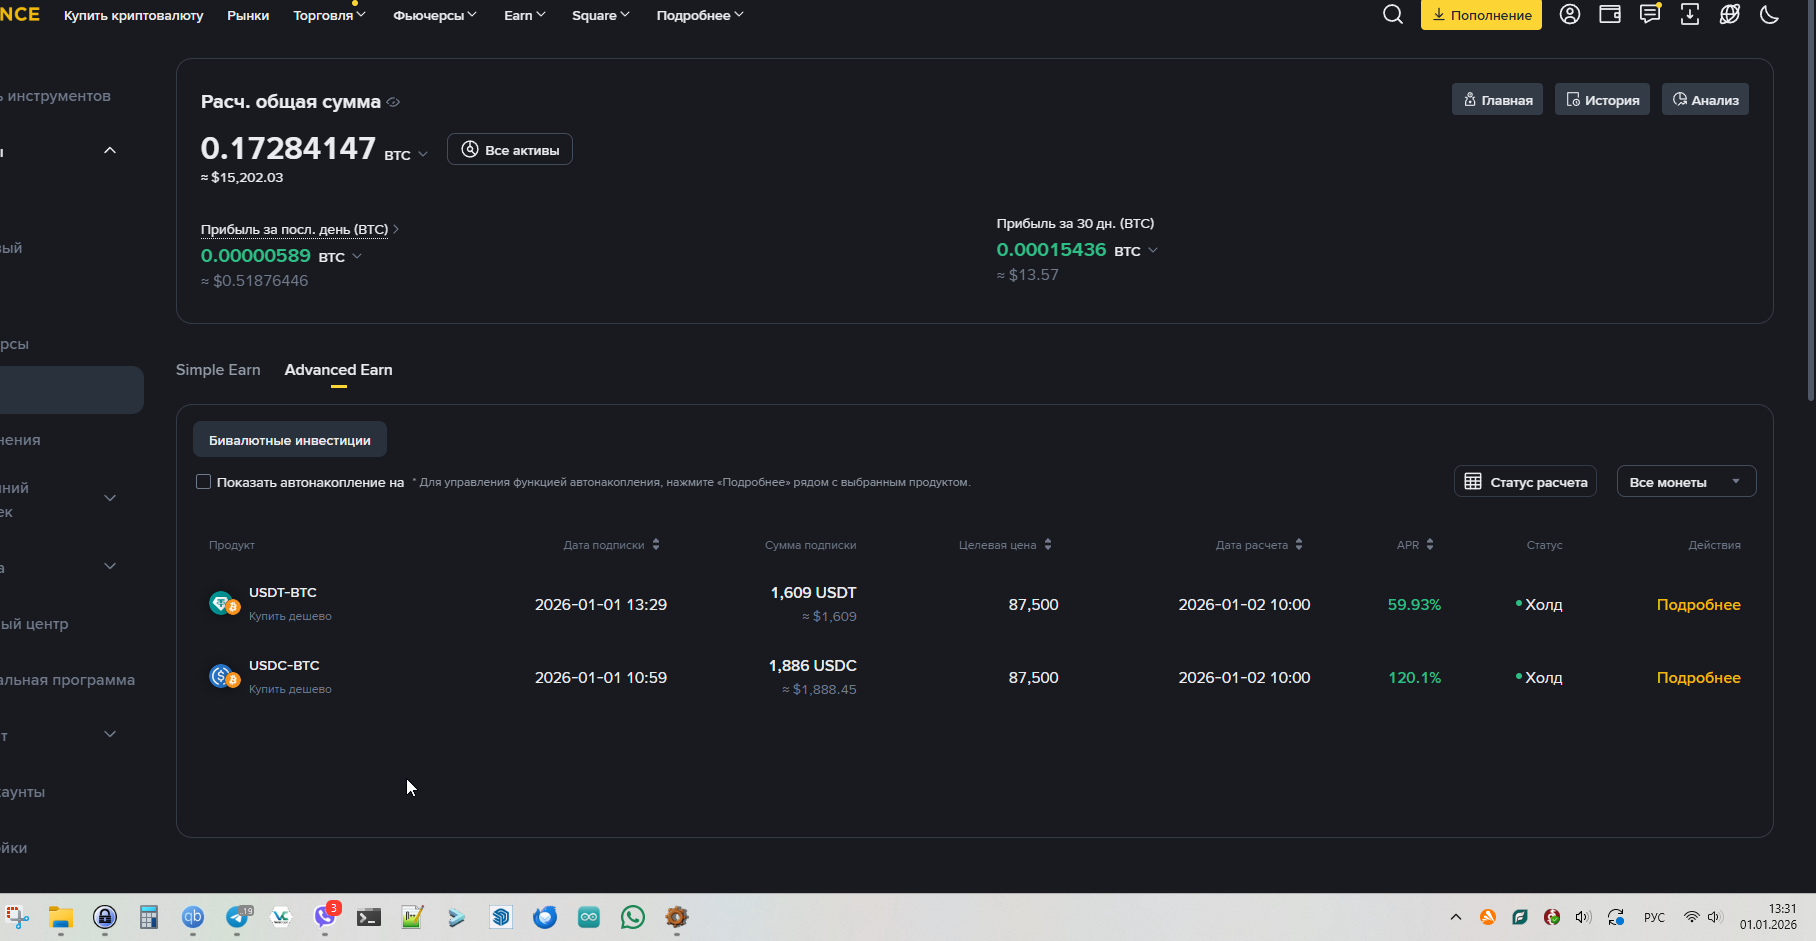
Task: Click the yellow Пополнение deposit button
Action: tap(1481, 15)
